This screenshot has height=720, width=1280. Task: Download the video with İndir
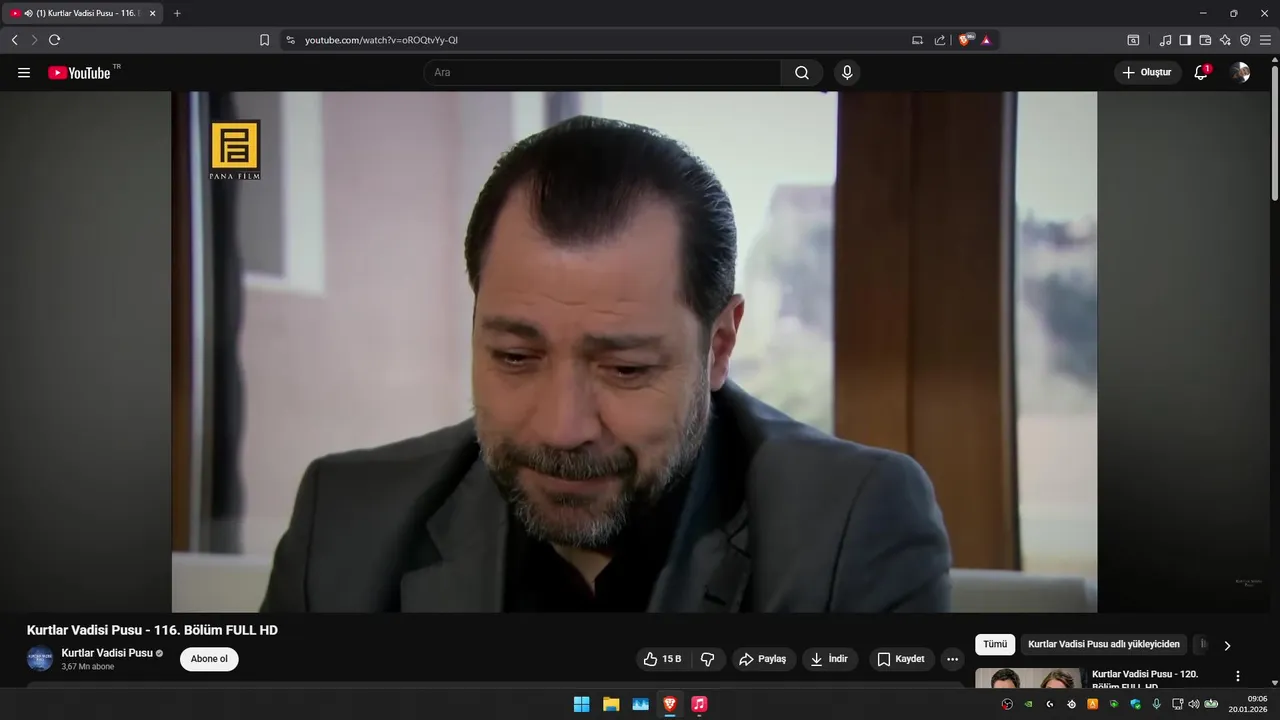(x=830, y=659)
